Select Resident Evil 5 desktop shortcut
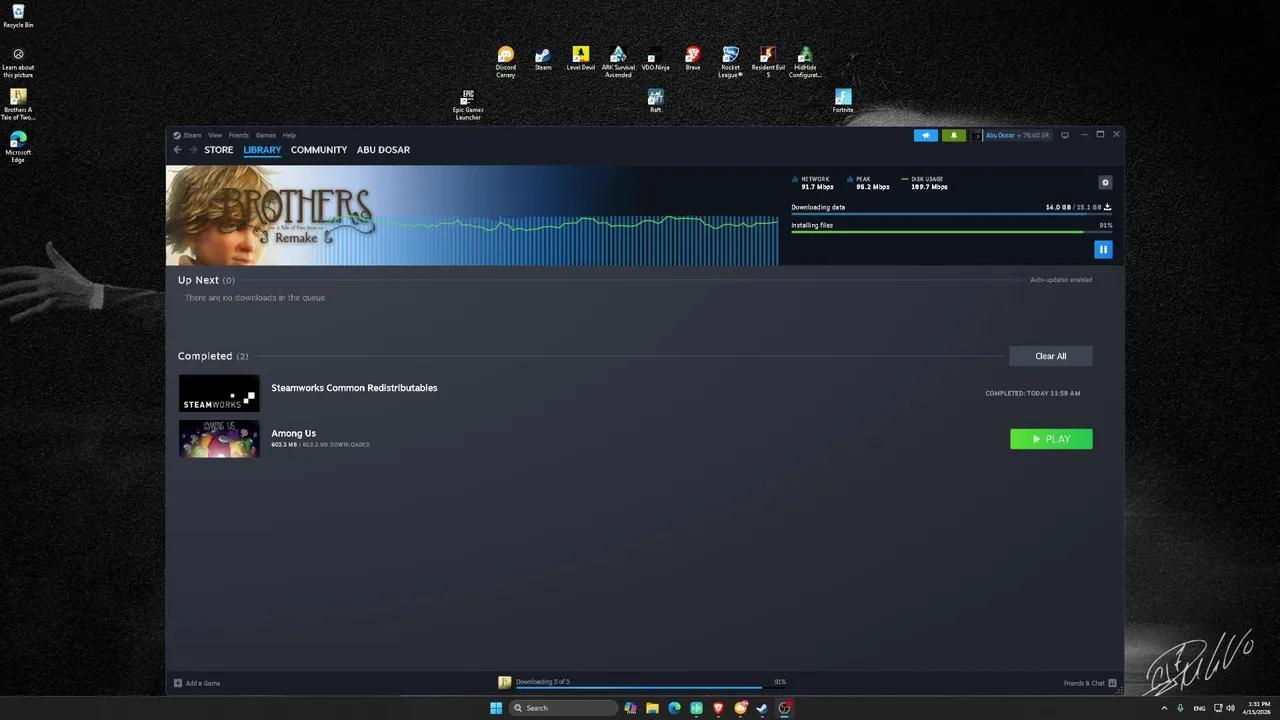 pos(768,61)
